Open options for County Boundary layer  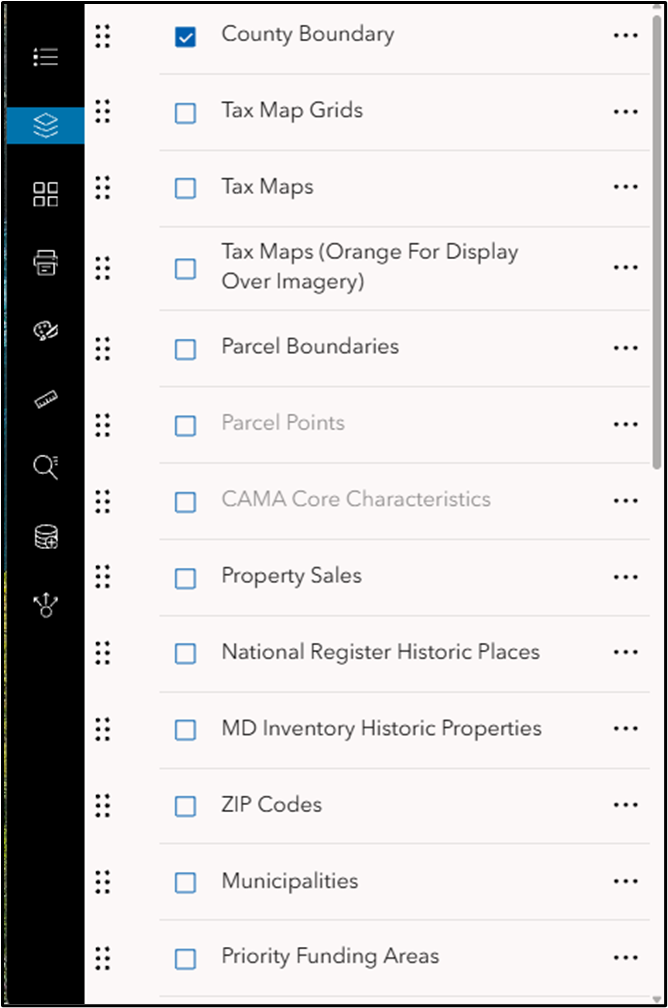click(625, 34)
